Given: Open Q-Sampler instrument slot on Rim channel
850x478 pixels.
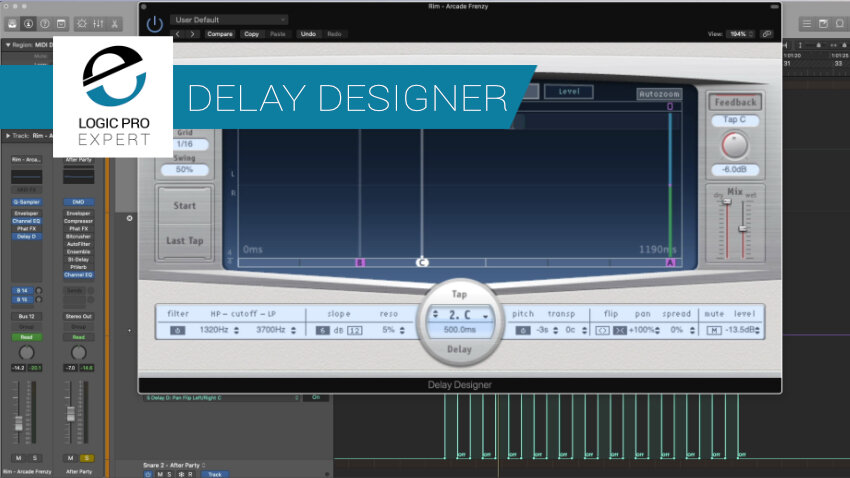Looking at the screenshot, I should click(27, 202).
